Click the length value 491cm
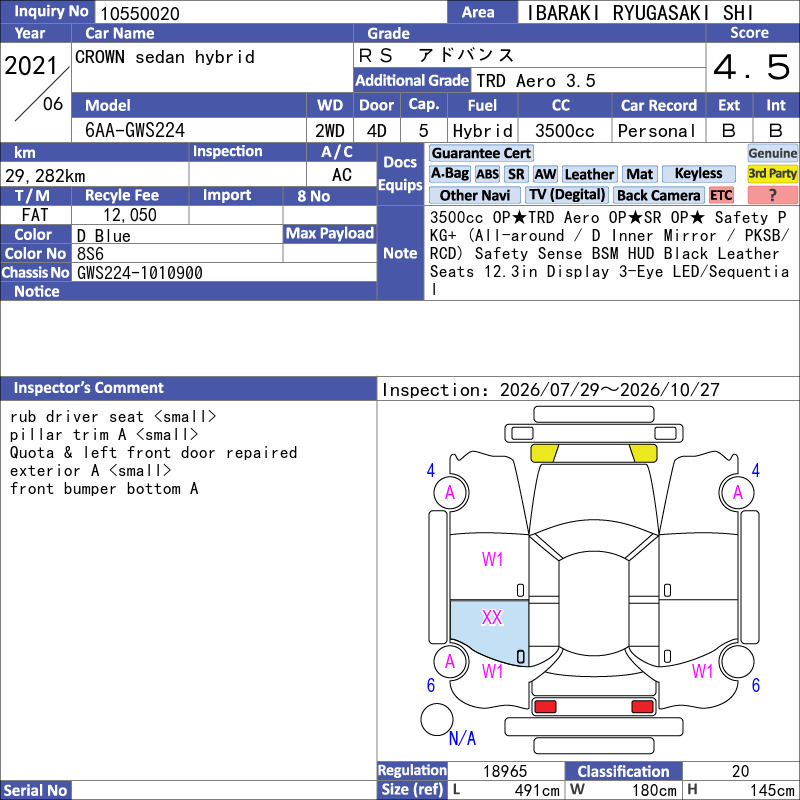 (x=537, y=790)
